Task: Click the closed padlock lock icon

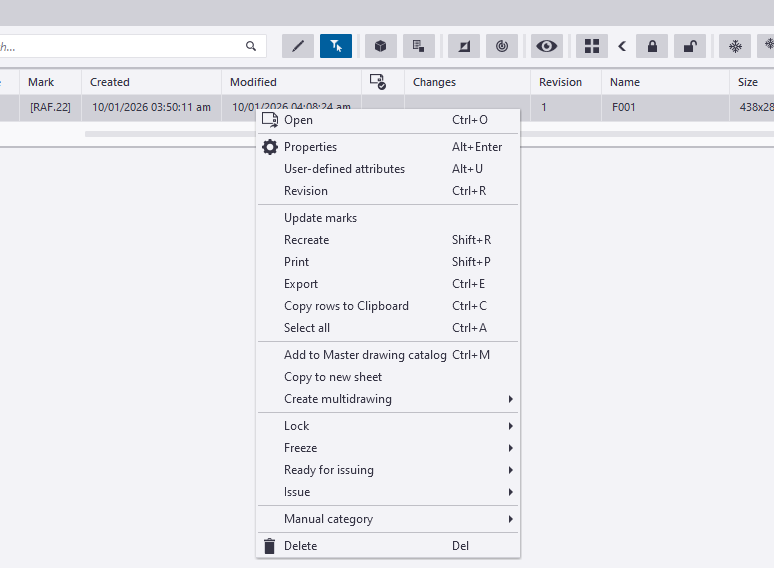Action: (x=652, y=46)
